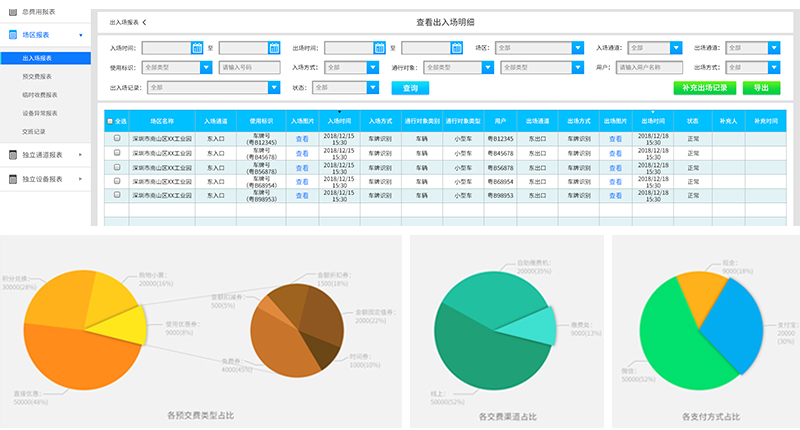Check the row checkbox for 粤B12345

tap(117, 137)
